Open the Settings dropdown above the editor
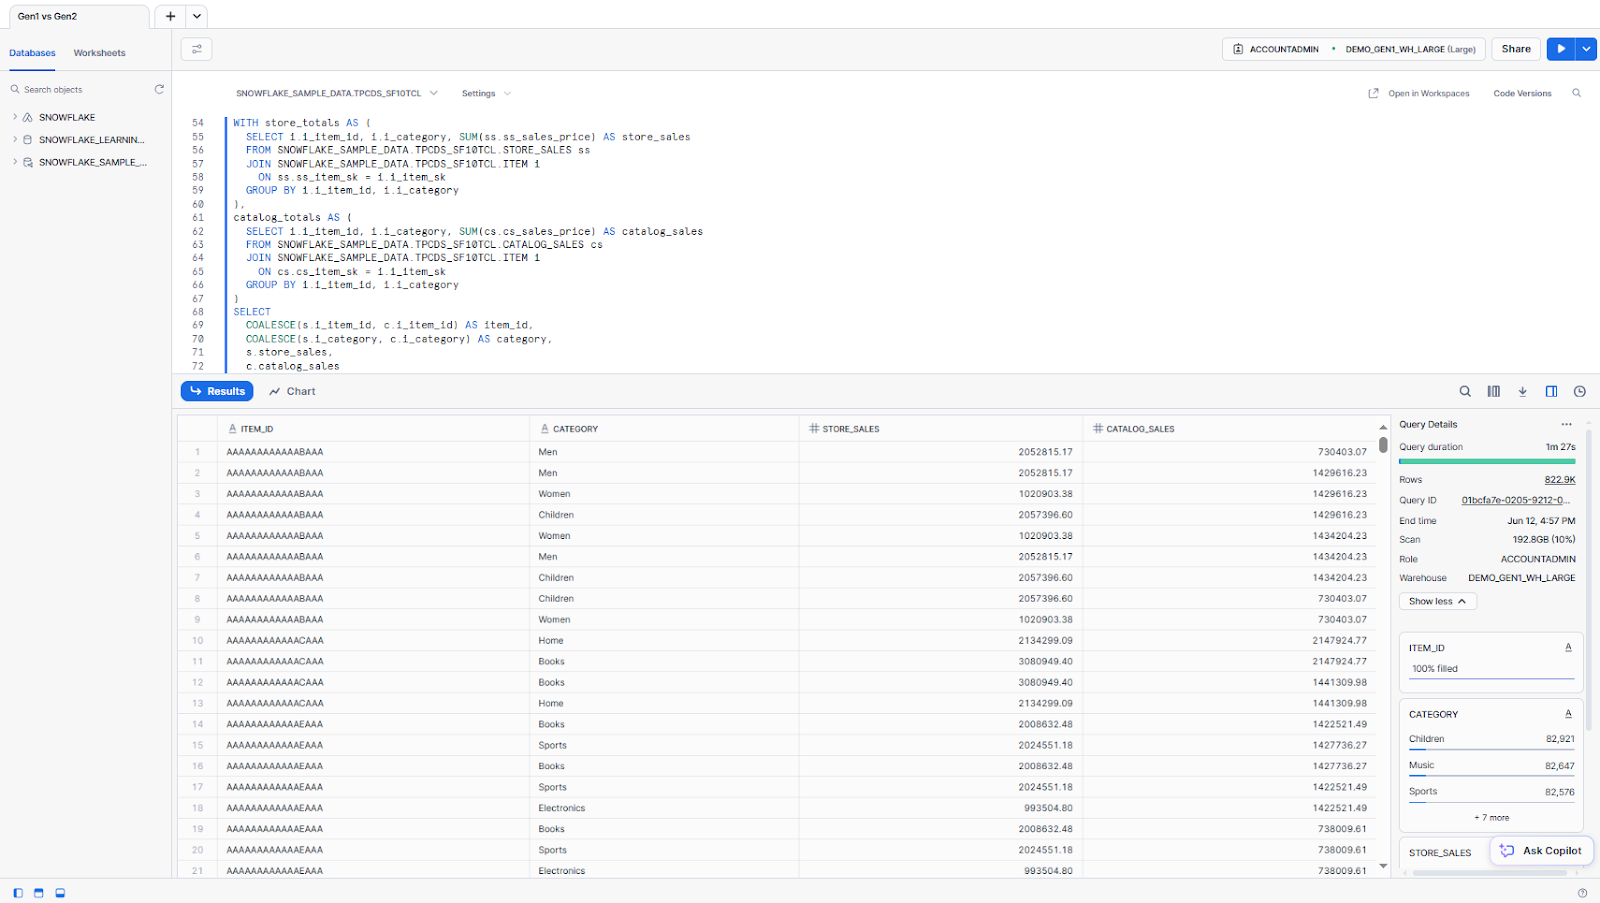Screen dimensions: 1600x903 tap(486, 93)
